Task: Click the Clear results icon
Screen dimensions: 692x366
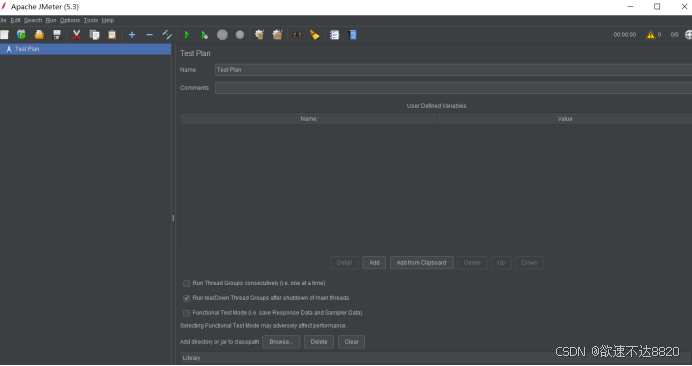Action: [x=260, y=34]
